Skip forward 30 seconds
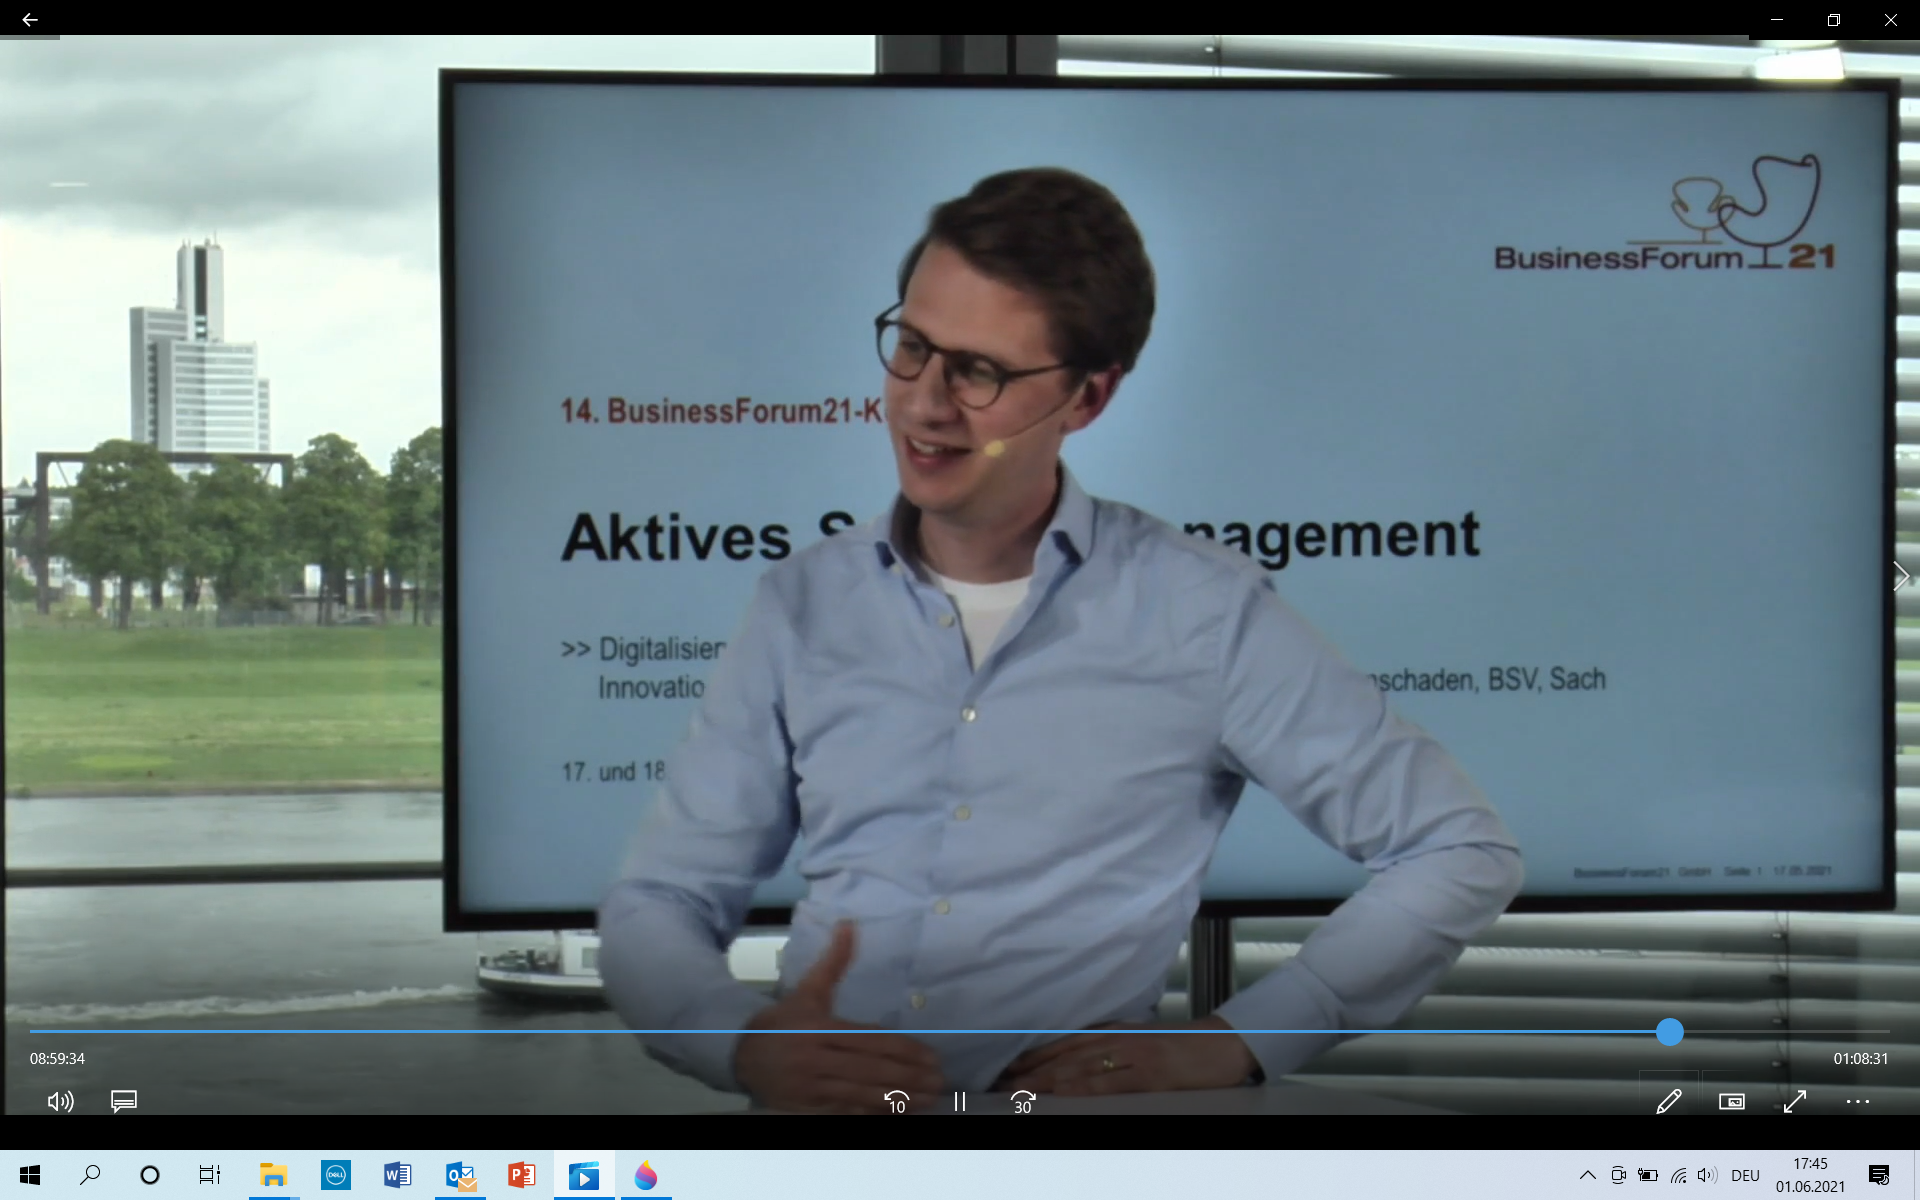This screenshot has width=1920, height=1200. pos(1023,1102)
